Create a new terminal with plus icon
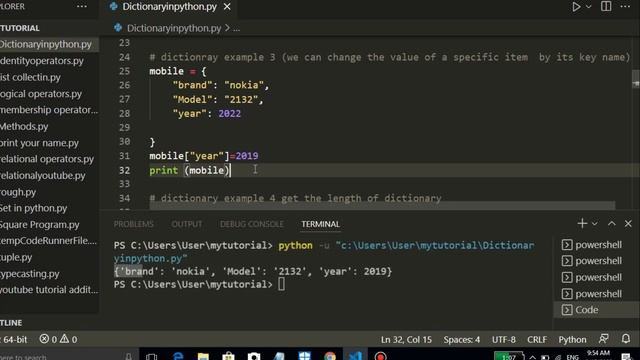Image resolution: width=640 pixels, height=360 pixels. click(582, 223)
